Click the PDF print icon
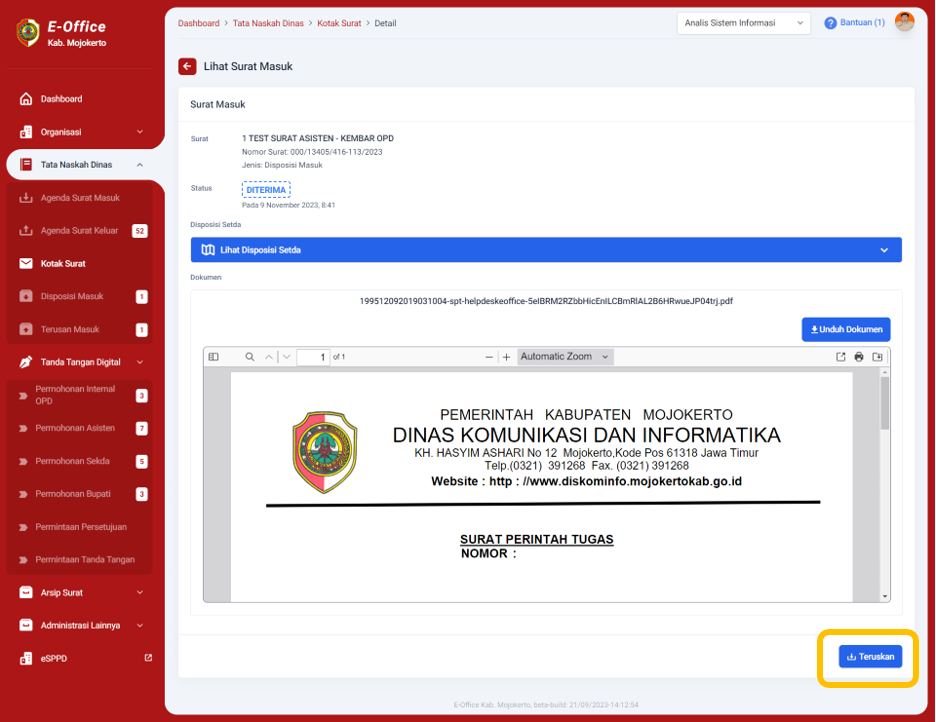 click(x=859, y=357)
